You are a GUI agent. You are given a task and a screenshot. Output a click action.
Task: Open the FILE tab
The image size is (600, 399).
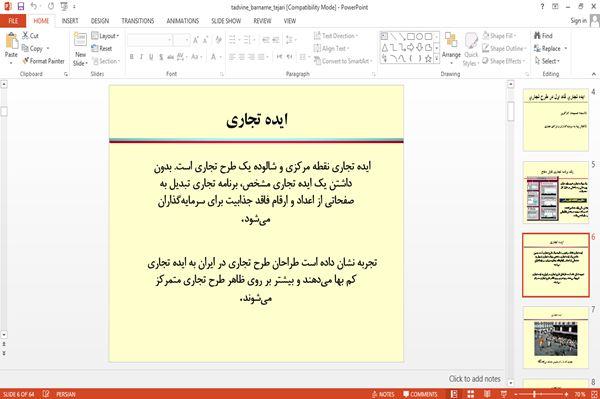[13, 21]
